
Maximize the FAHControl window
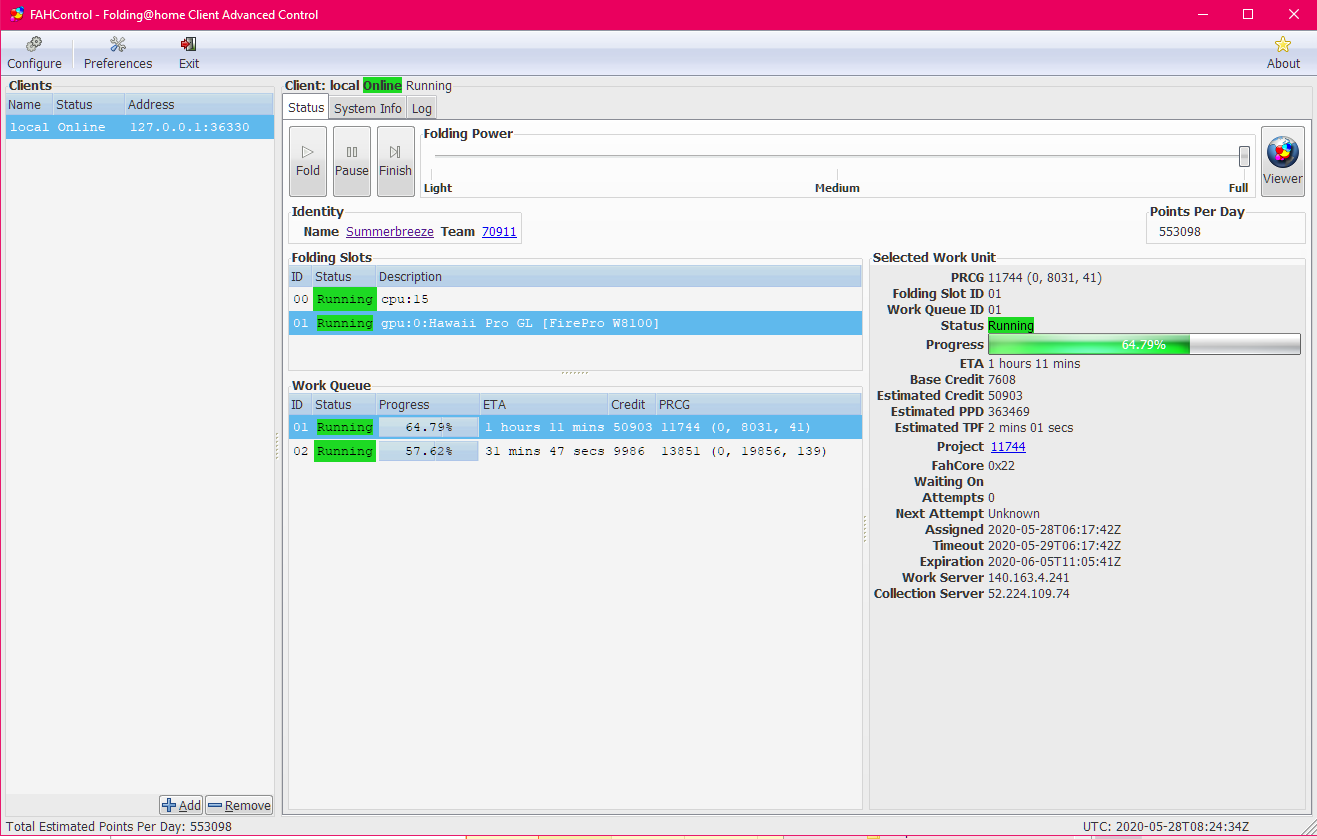(1248, 14)
